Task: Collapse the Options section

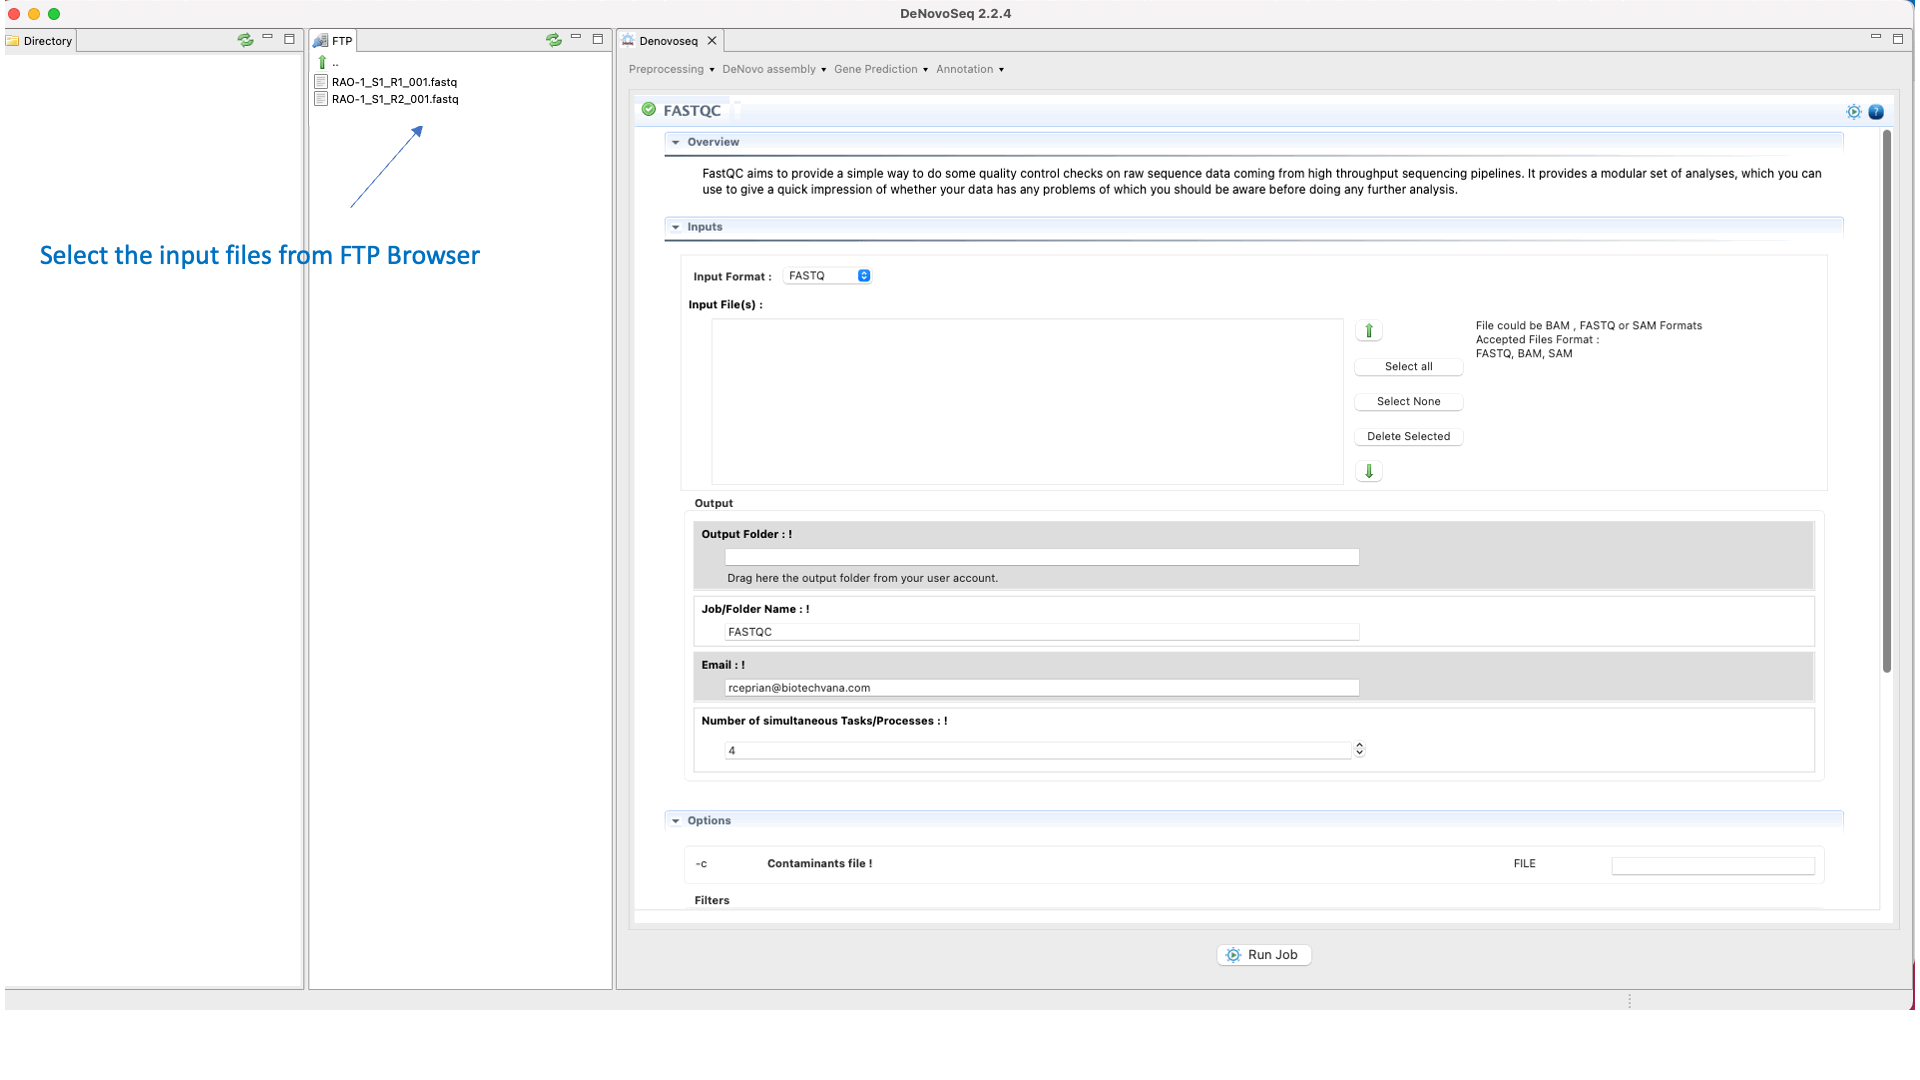Action: (676, 821)
